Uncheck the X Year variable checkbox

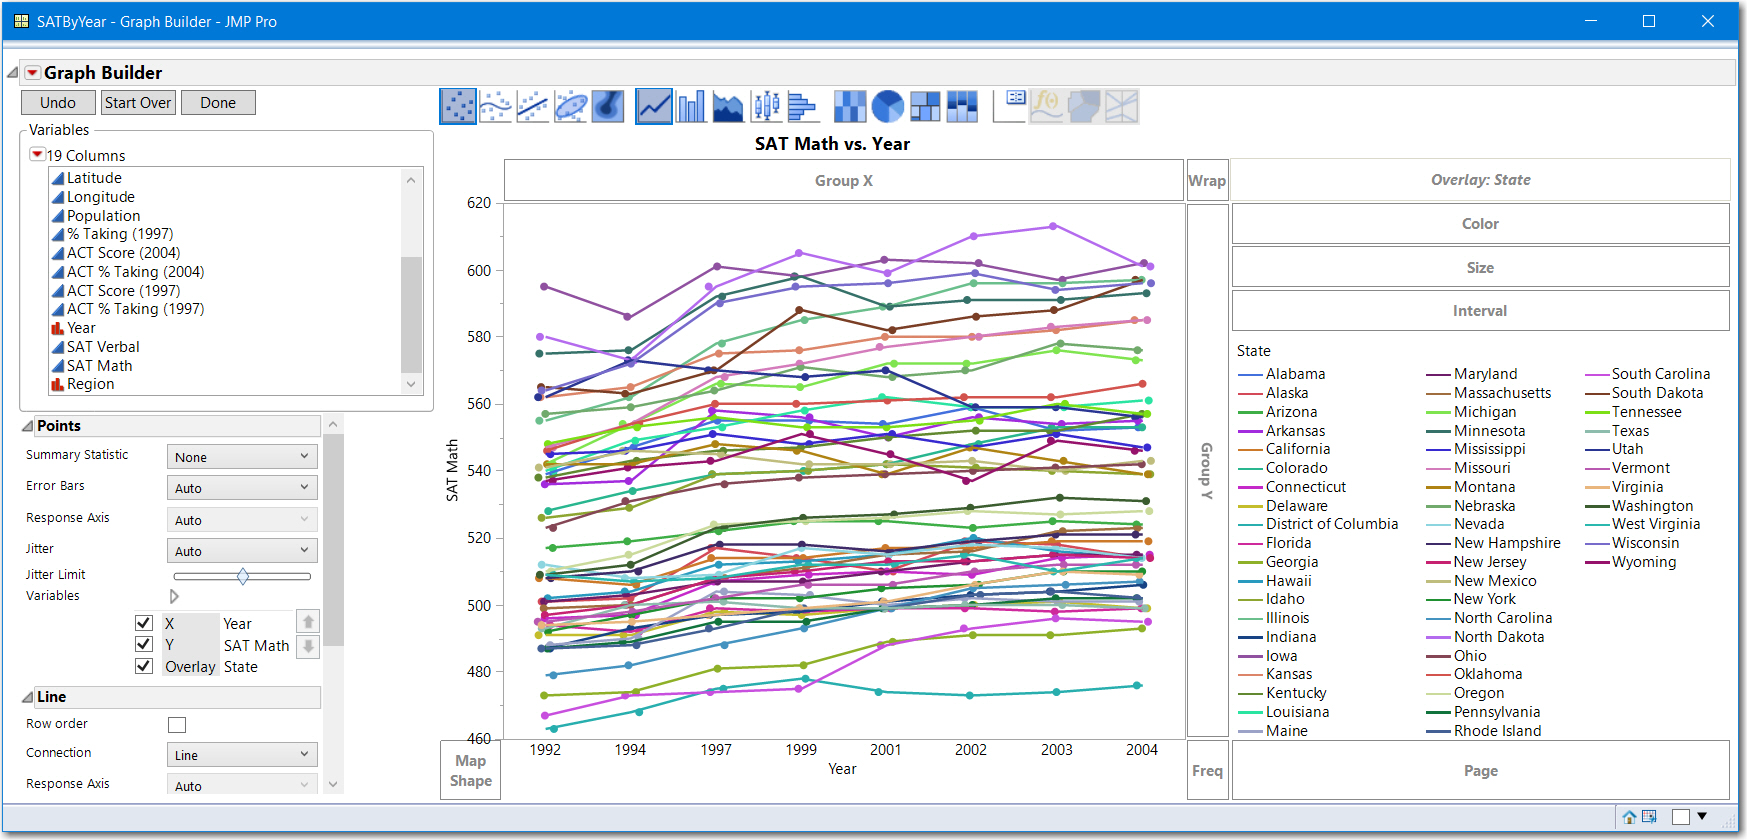tap(144, 623)
